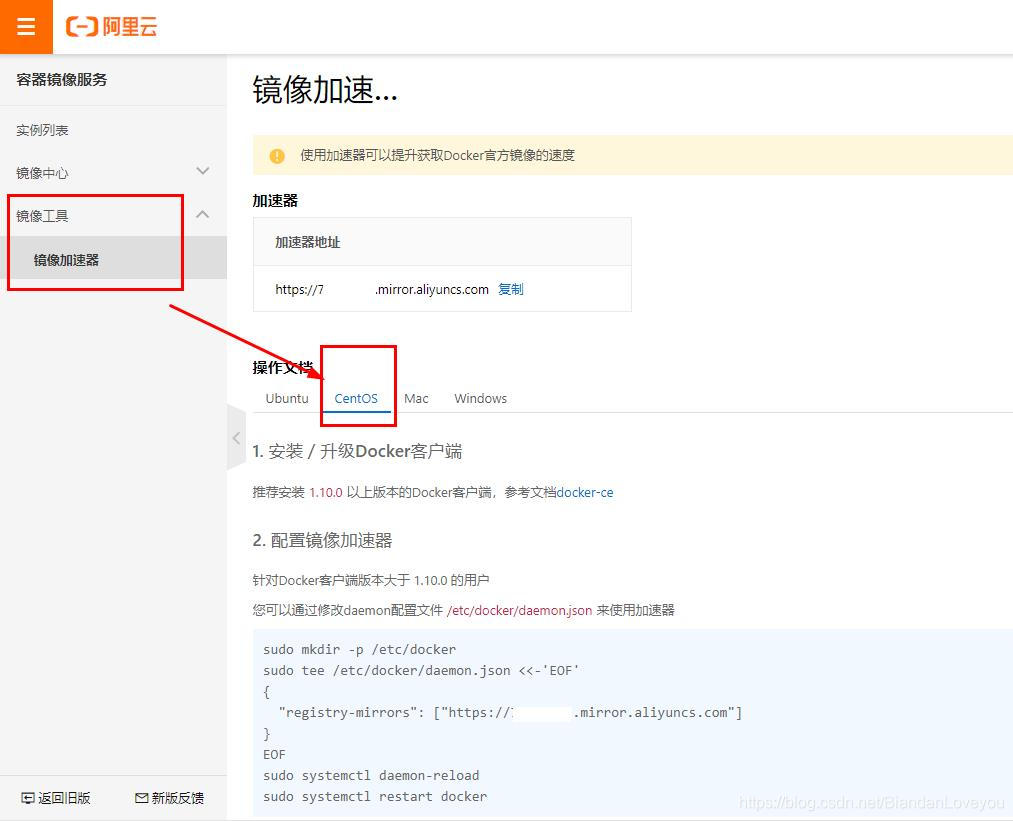Viewport: 1013px width, 821px height.
Task: Open 实例列表 in the sidebar
Action: click(42, 130)
